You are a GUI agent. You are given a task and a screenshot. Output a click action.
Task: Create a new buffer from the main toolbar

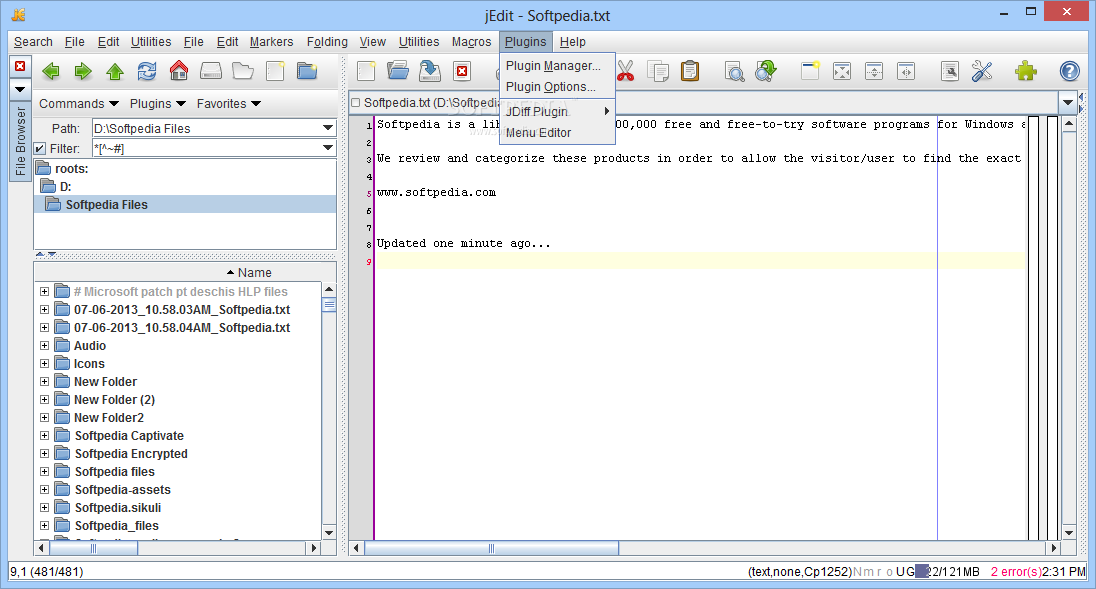(366, 71)
